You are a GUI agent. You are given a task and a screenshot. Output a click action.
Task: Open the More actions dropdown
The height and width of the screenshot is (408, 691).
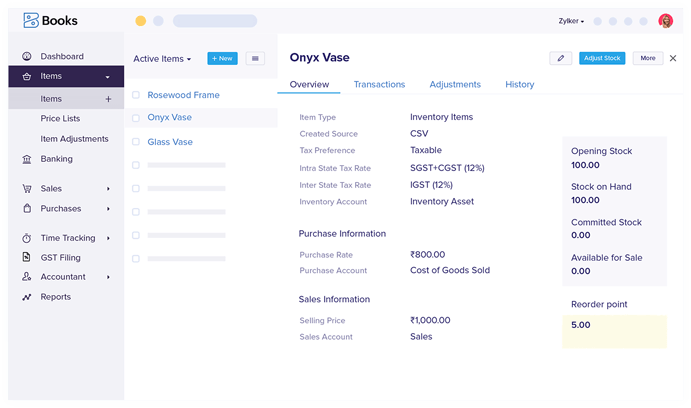click(648, 58)
